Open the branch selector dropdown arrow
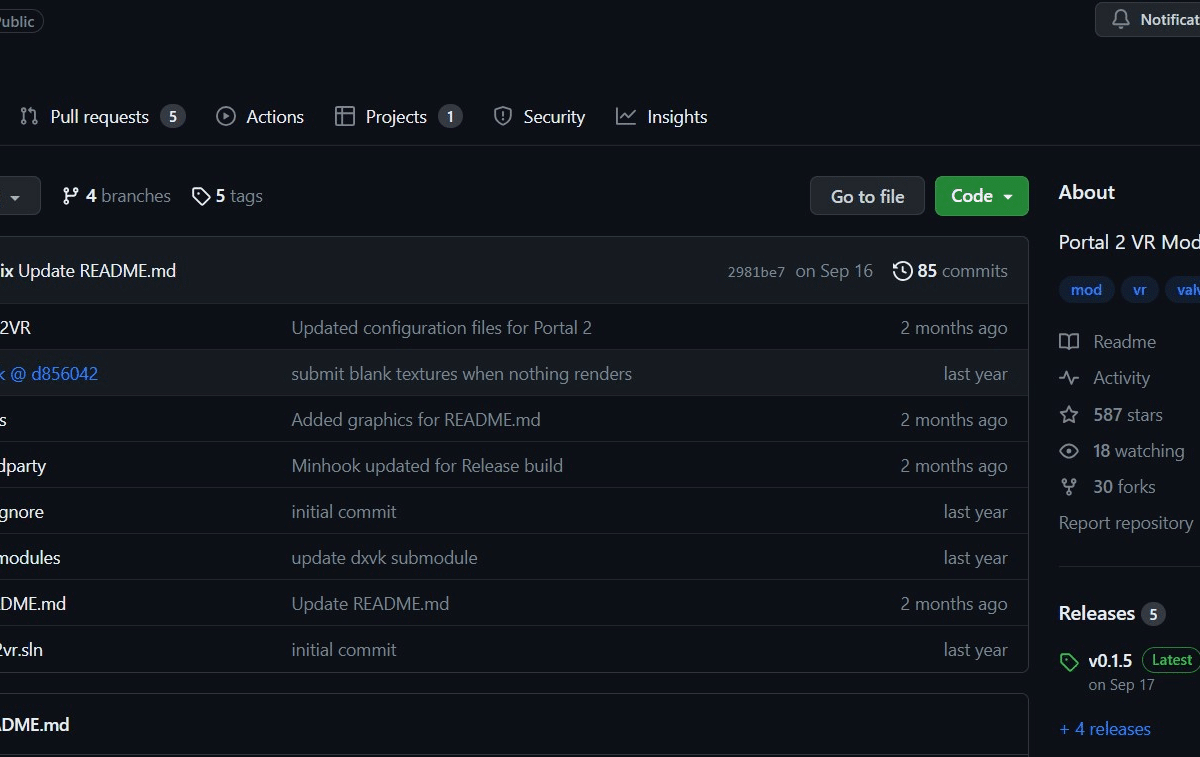 coord(15,197)
